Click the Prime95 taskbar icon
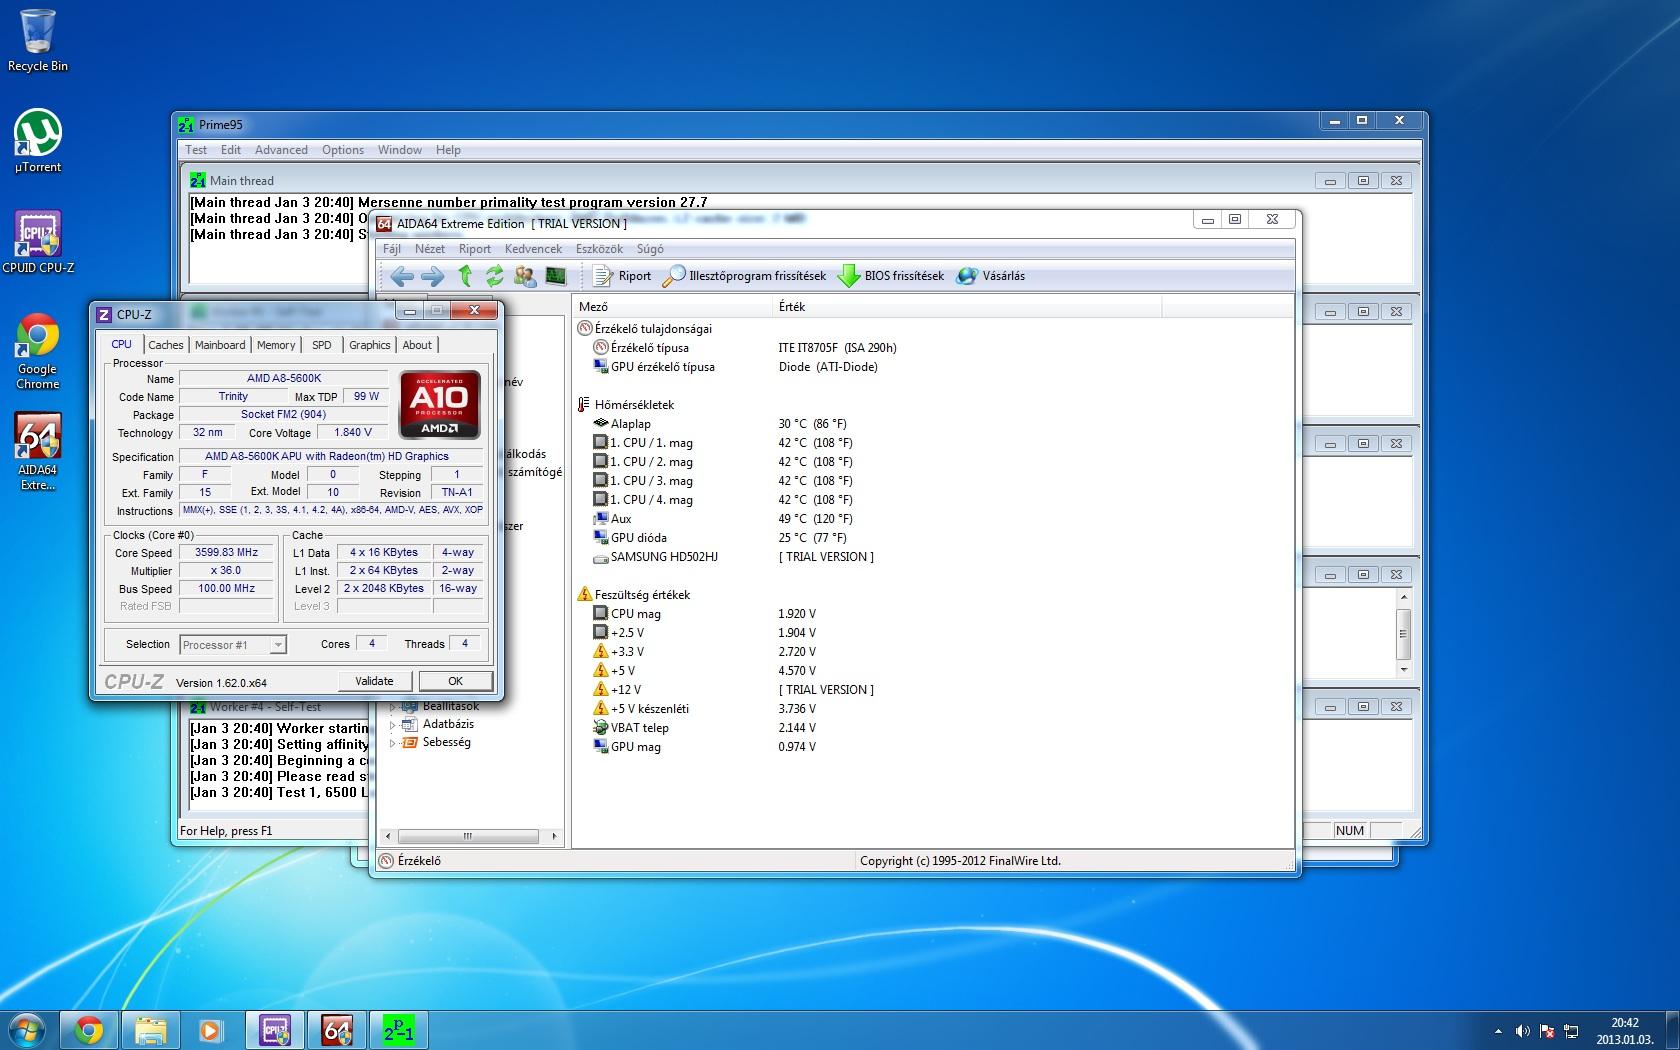This screenshot has height=1050, width=1680. coord(399,1029)
